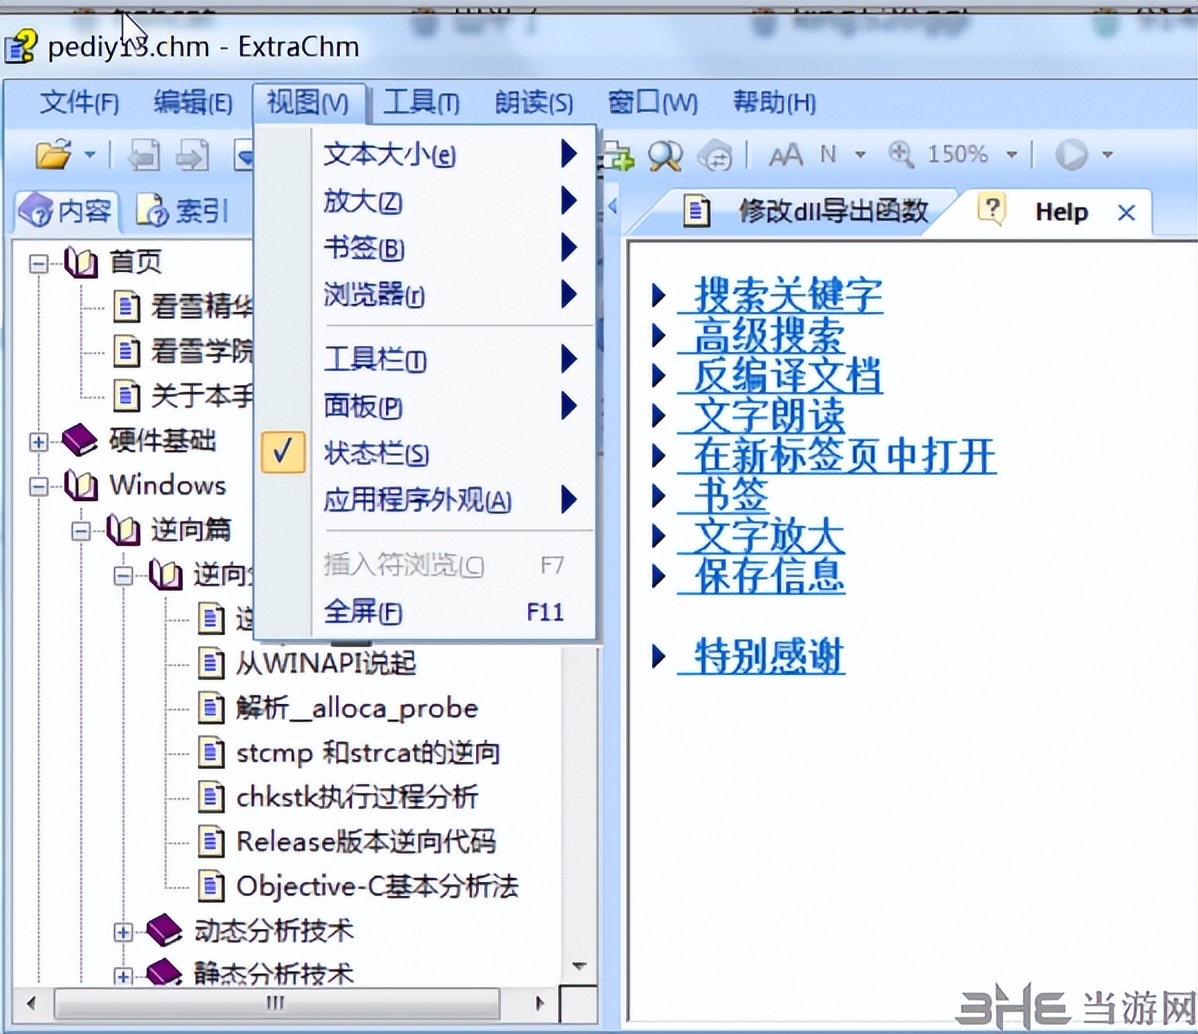Click page icon beside 关于本手

[x=126, y=396]
